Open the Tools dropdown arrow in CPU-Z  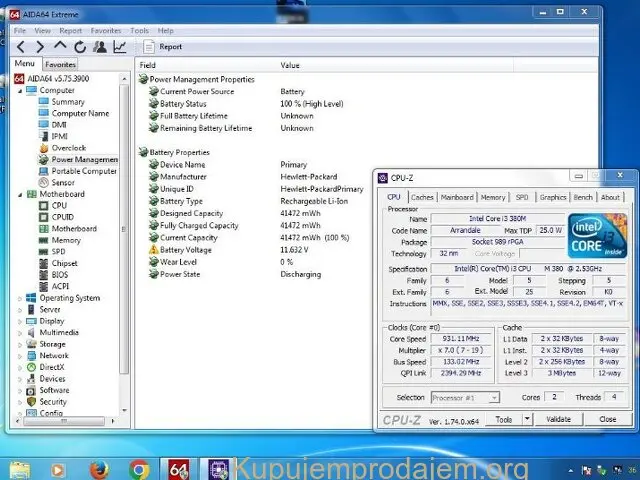click(528, 420)
